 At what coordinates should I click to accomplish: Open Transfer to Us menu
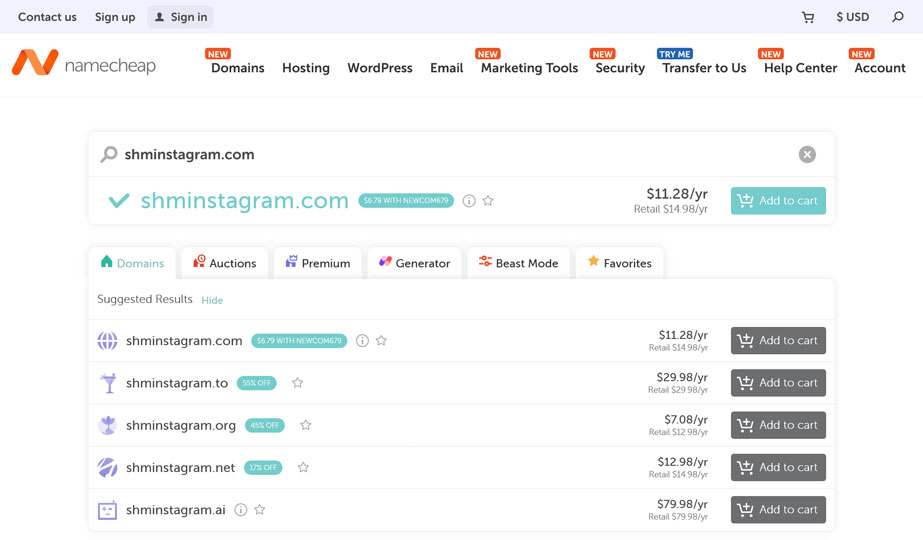704,68
